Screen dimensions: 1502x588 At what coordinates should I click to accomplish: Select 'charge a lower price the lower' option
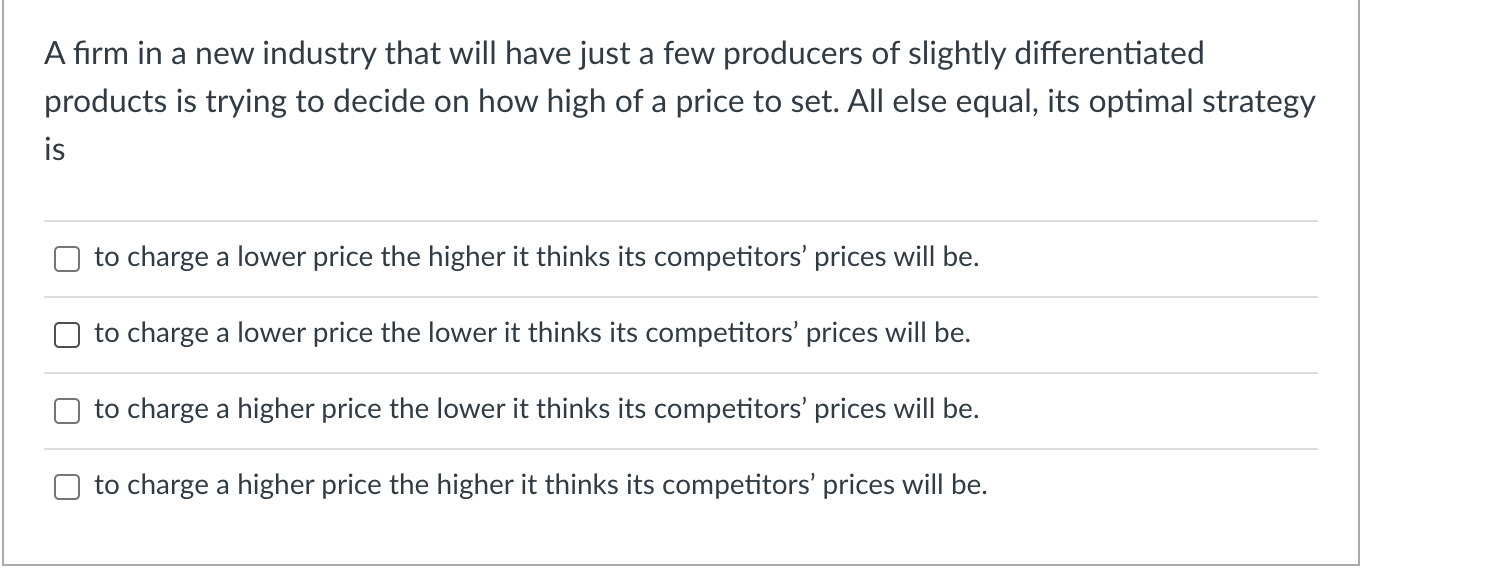tap(66, 334)
